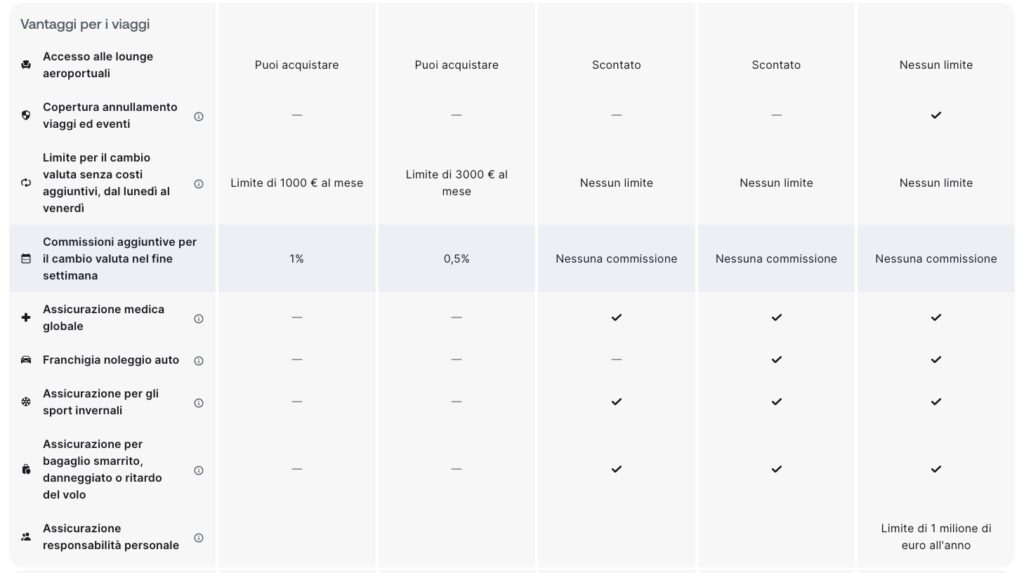Click the snowflake icon for winter sports insurance
1024x573 pixels.
click(26, 402)
